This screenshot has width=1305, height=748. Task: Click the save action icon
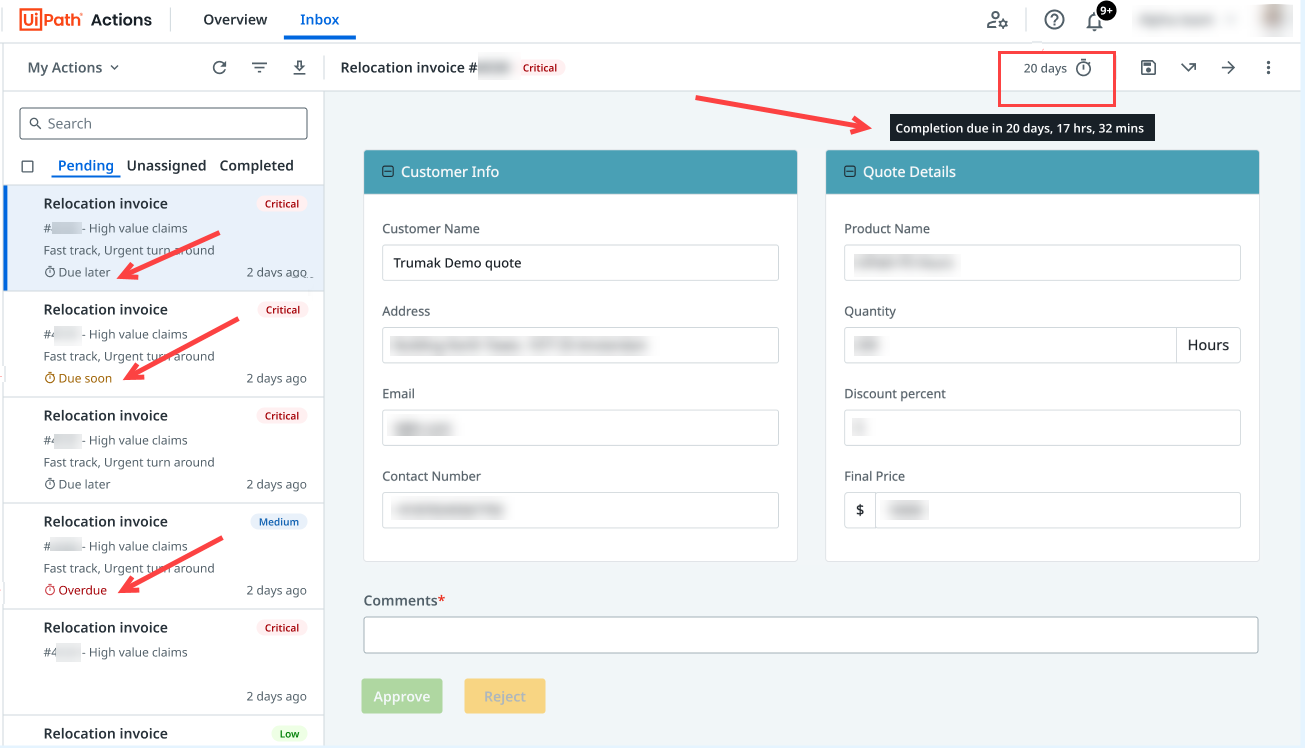pos(1148,68)
